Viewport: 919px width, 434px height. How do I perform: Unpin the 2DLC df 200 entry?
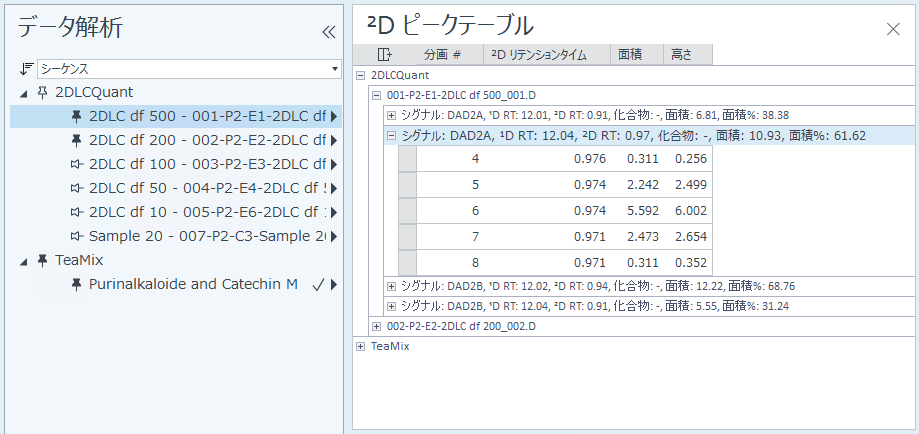76,140
